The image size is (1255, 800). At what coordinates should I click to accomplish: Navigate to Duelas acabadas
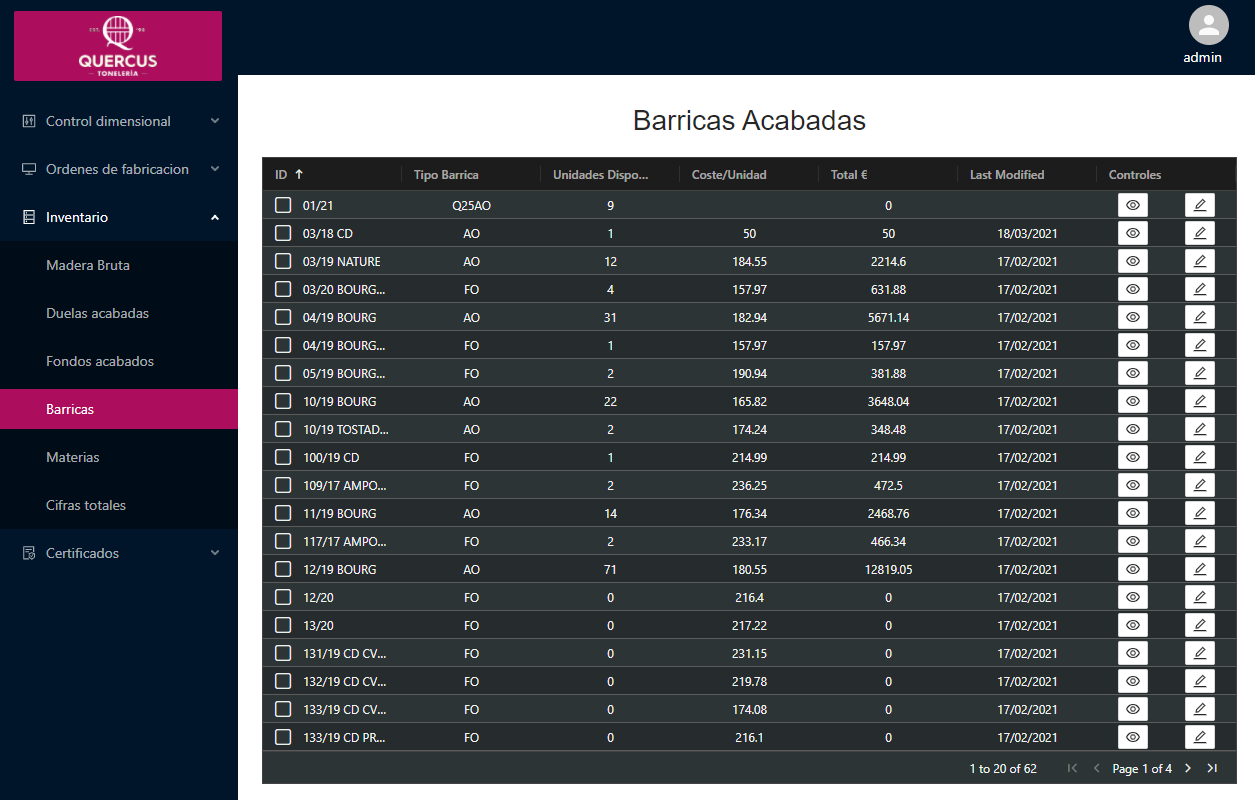[x=97, y=313]
